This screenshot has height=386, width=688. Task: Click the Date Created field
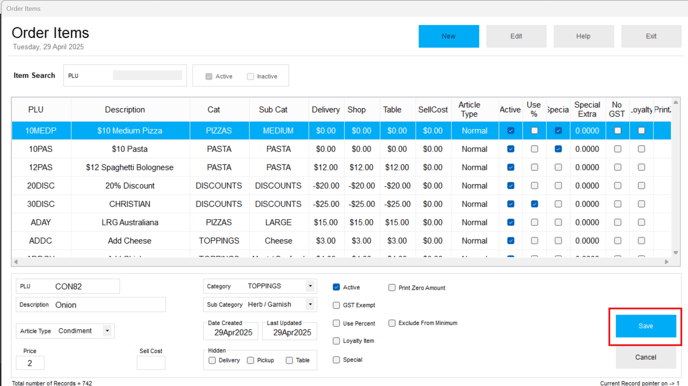click(x=232, y=332)
